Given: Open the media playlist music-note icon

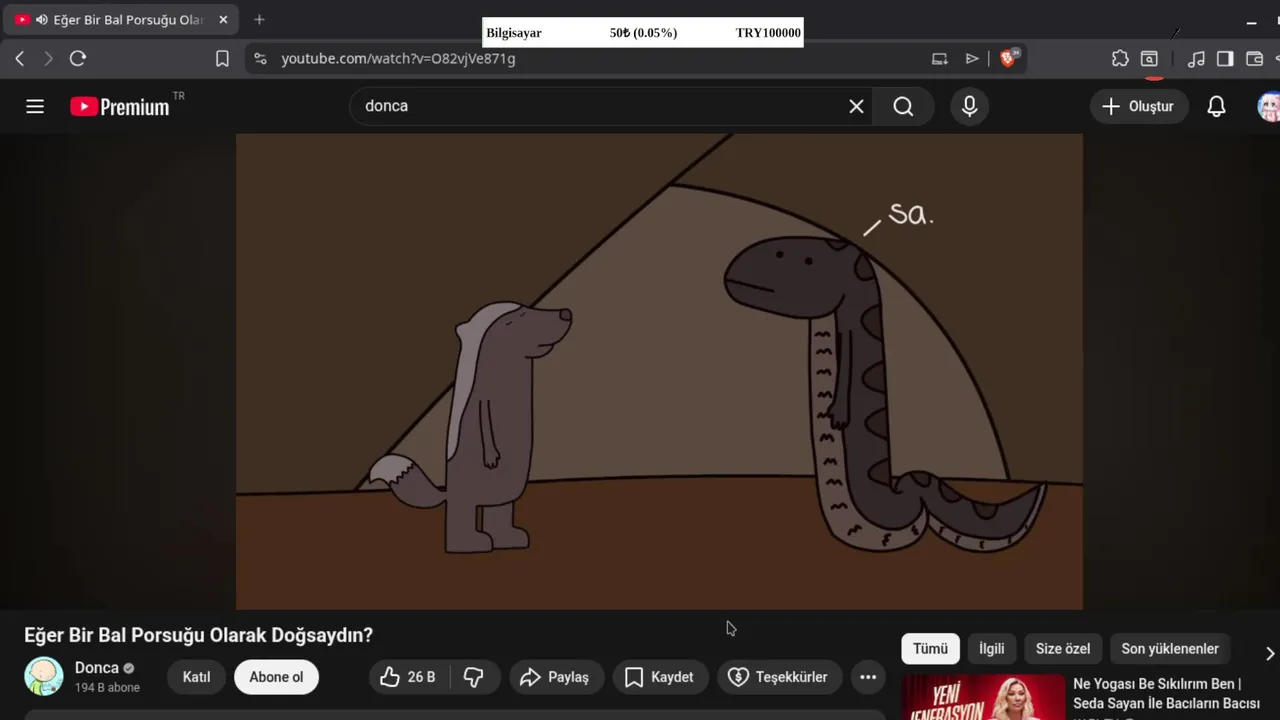Looking at the screenshot, I should click(1196, 59).
